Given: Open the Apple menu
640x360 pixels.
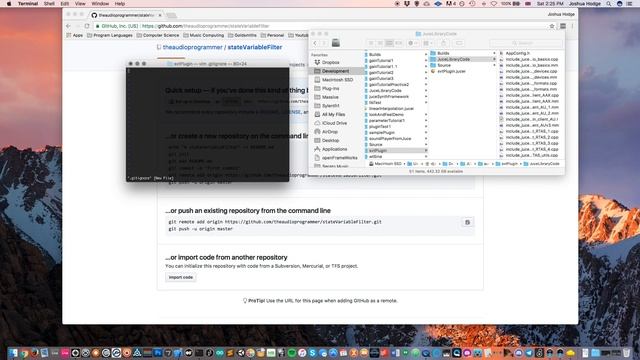Looking at the screenshot, I should click(9, 3).
